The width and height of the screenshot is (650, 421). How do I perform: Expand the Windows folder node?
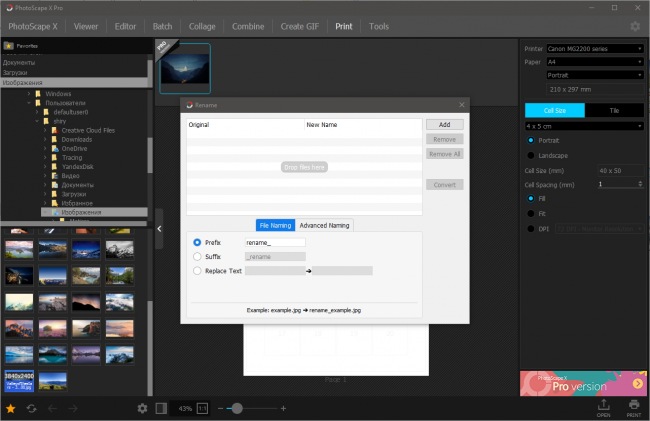(x=29, y=94)
